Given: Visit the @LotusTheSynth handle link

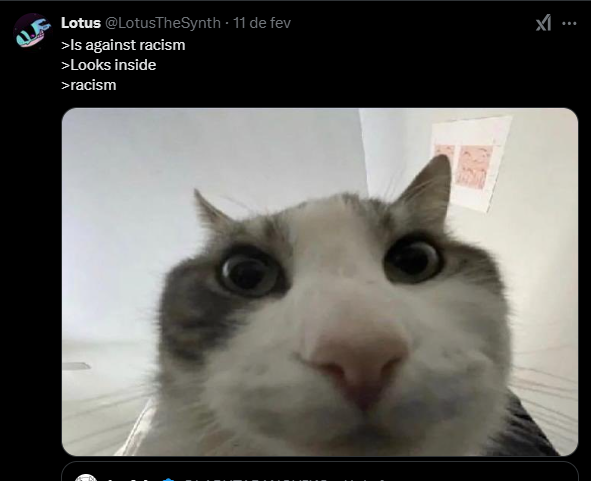Looking at the screenshot, I should tap(162, 23).
